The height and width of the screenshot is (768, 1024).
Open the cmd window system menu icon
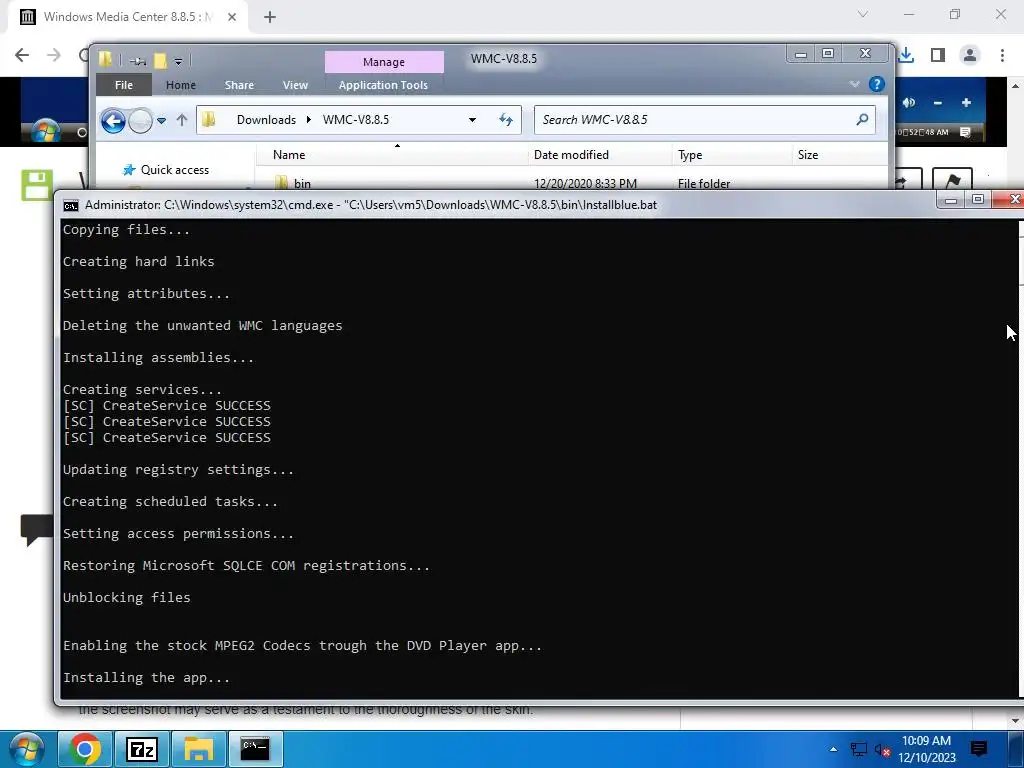(71, 206)
